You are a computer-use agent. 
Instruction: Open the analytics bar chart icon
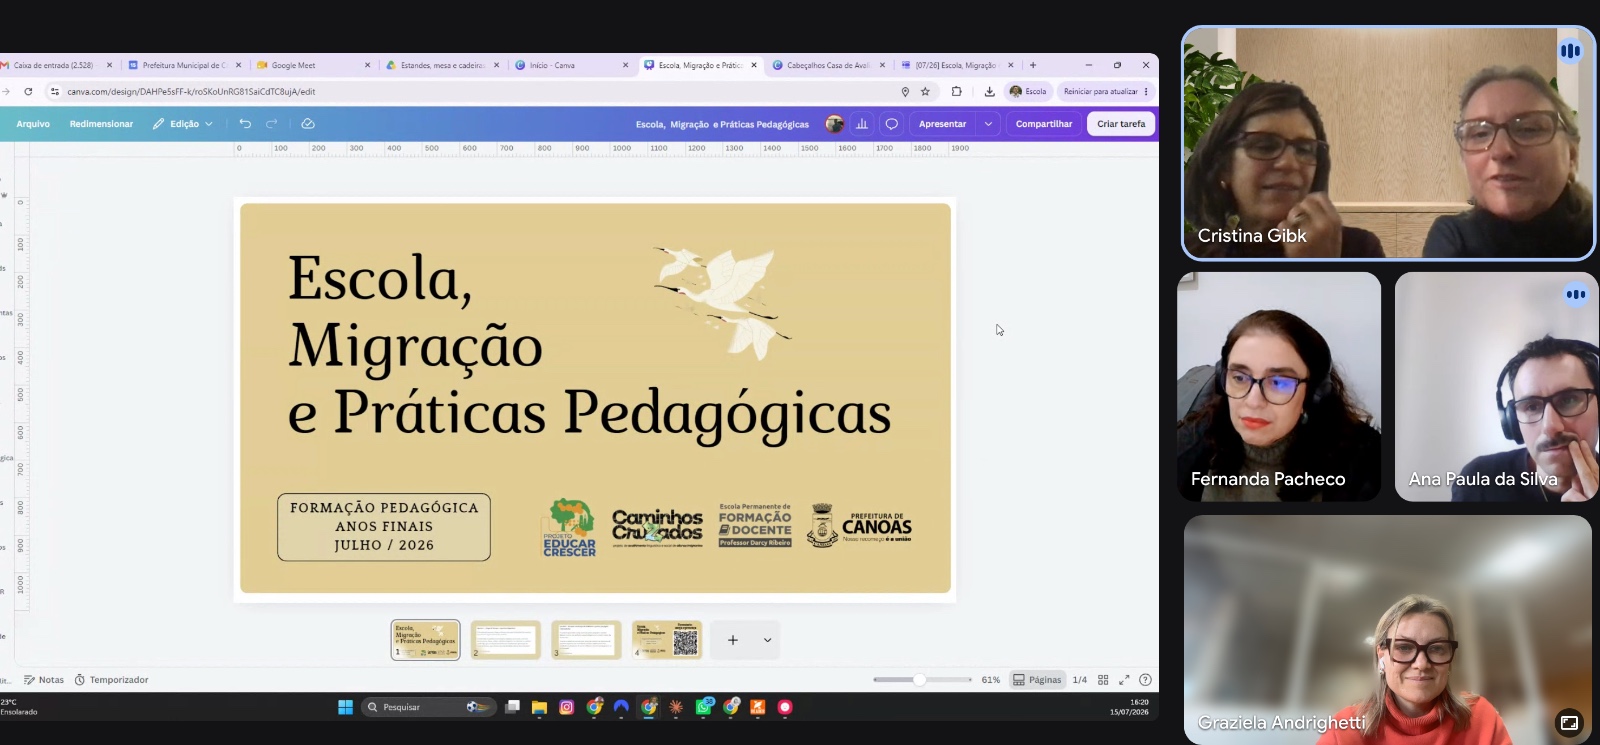pyautogui.click(x=862, y=124)
